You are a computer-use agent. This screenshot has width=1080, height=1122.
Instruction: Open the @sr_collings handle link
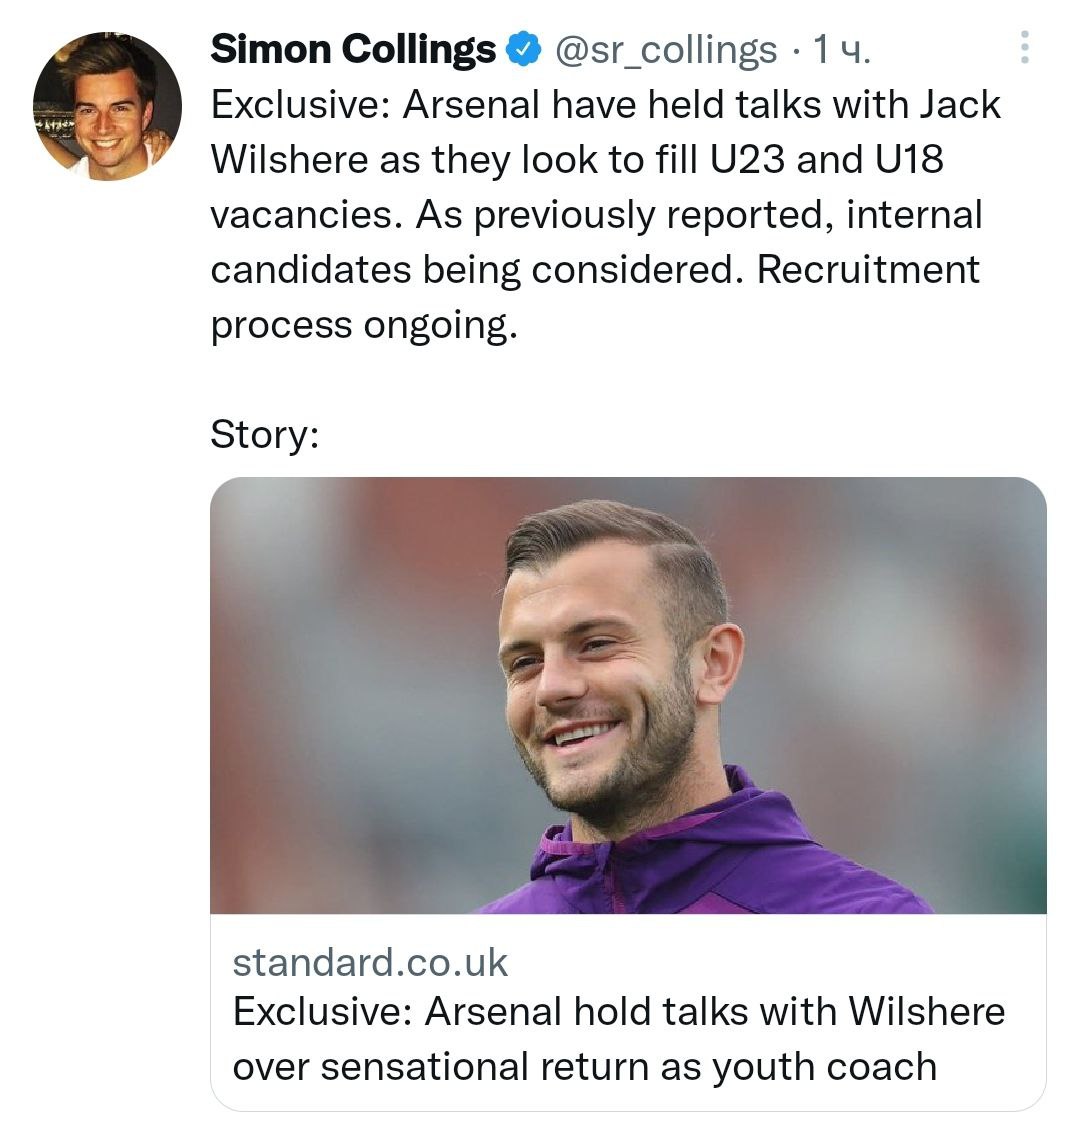(x=665, y=49)
